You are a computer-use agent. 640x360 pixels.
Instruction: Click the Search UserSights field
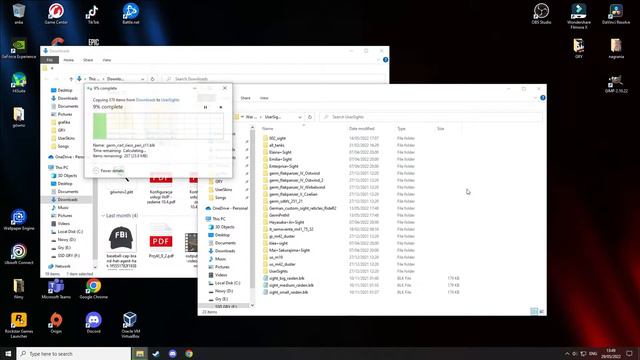[x=431, y=117]
